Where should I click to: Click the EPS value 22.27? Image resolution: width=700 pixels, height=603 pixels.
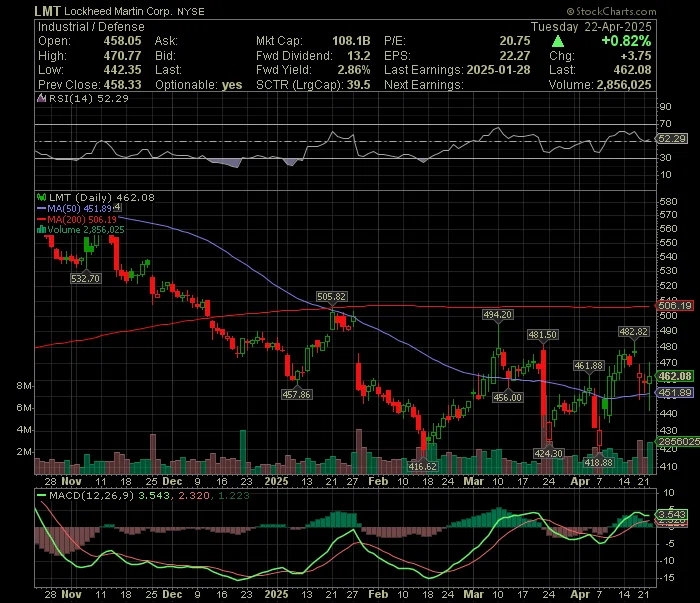(515, 56)
